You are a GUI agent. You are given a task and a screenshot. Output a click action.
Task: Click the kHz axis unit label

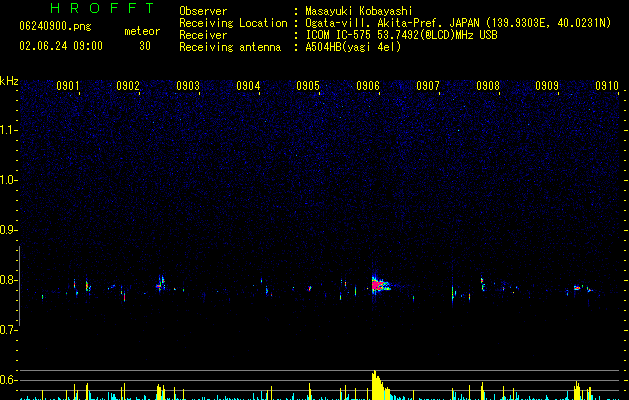(9, 81)
